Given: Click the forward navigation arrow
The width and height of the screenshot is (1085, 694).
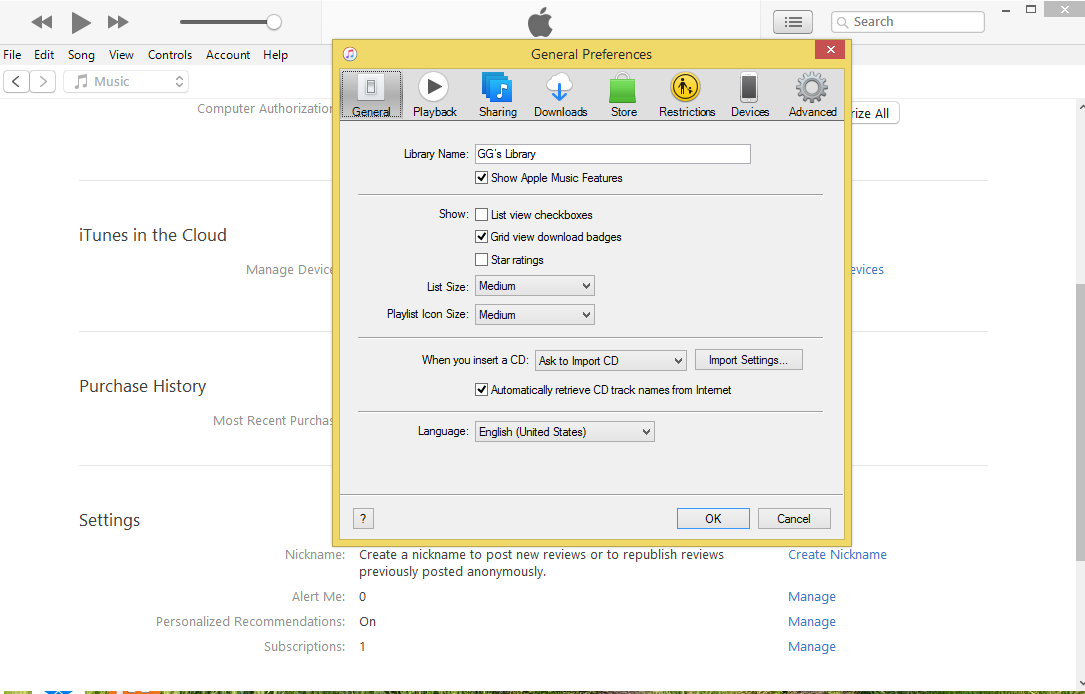Looking at the screenshot, I should [x=42, y=82].
